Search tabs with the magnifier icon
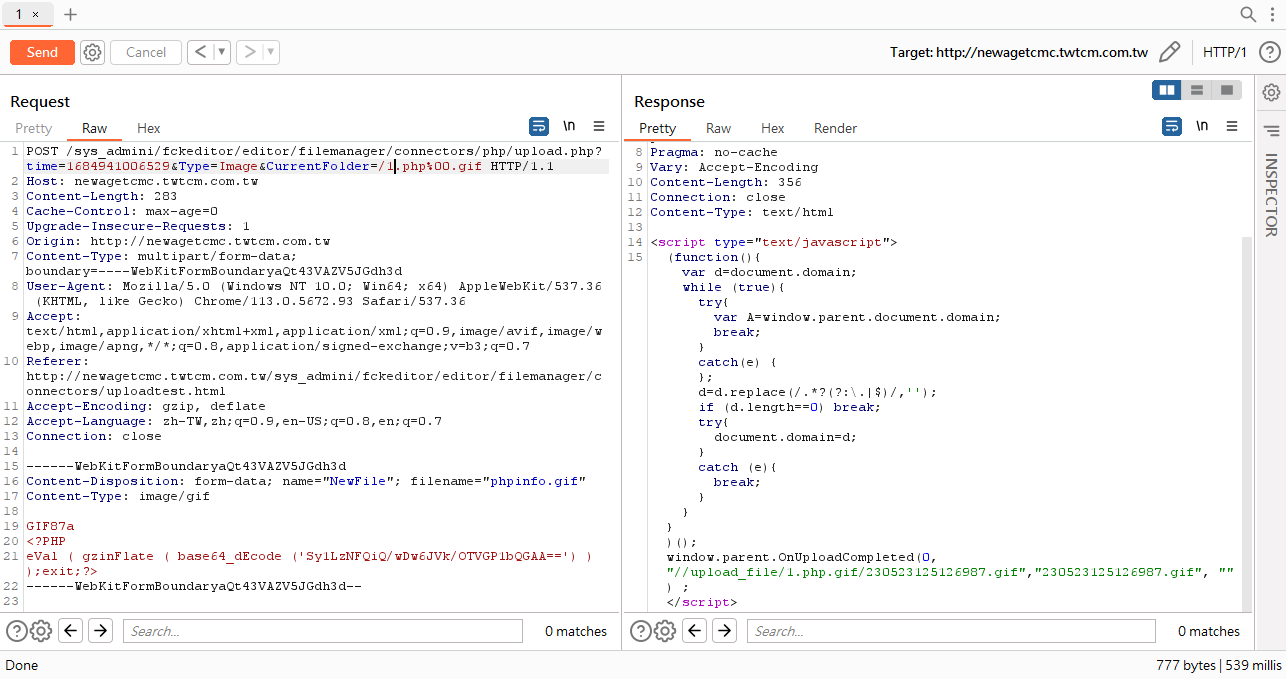 pos(1248,14)
